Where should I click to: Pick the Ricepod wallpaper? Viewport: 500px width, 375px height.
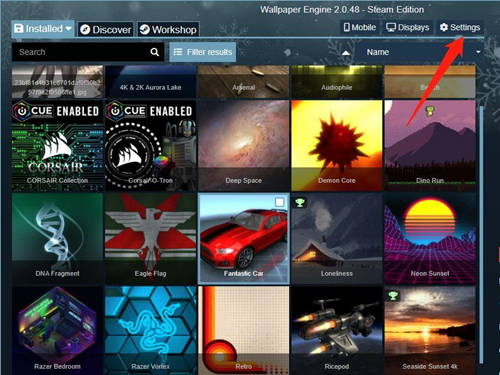[337, 331]
